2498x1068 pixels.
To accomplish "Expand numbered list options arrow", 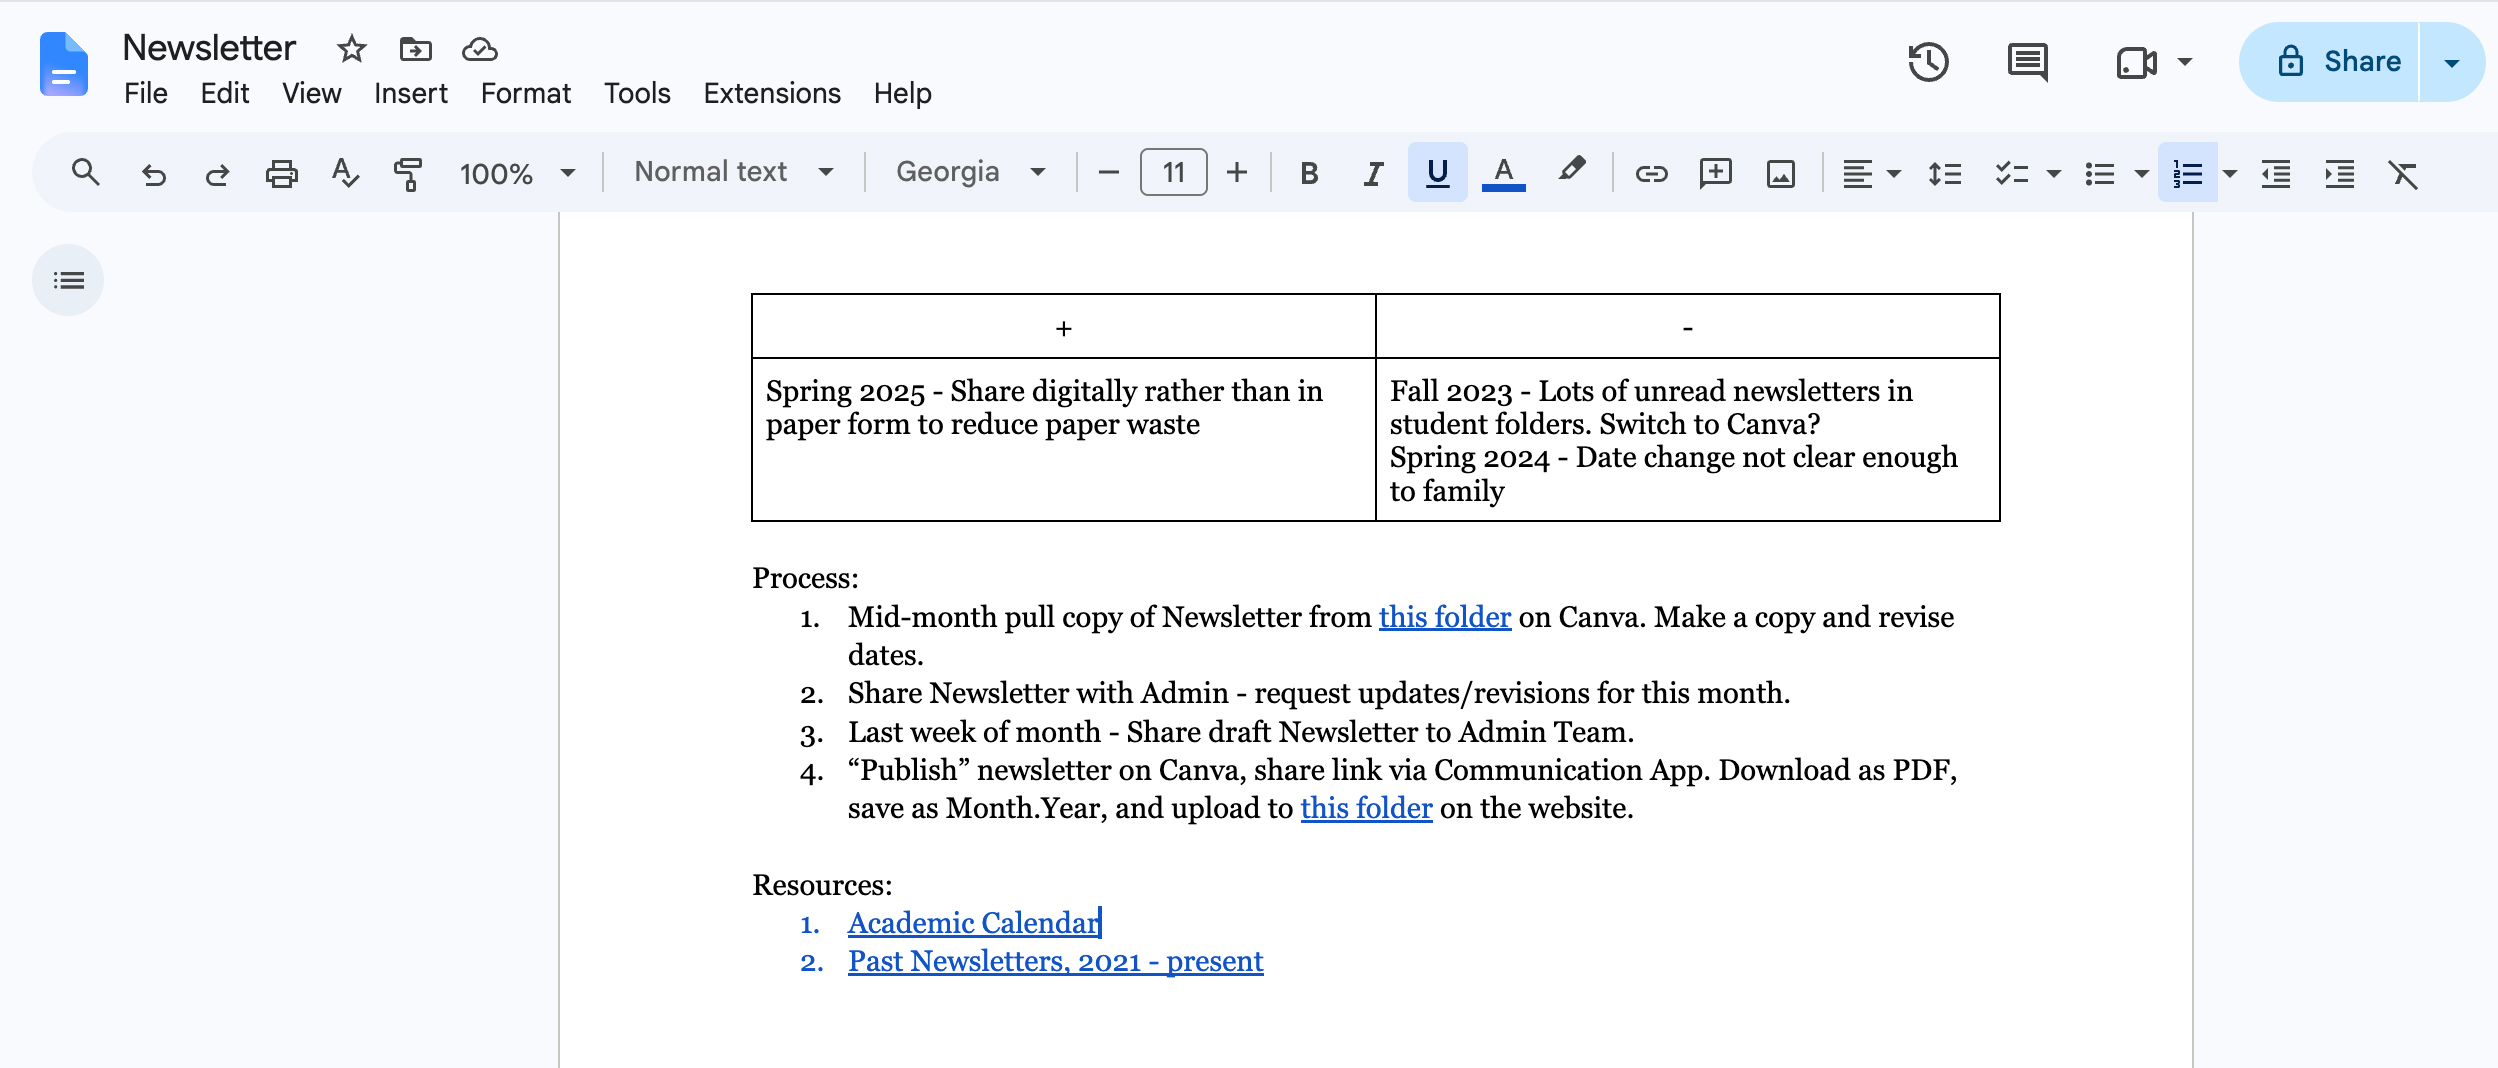I will tap(2229, 174).
